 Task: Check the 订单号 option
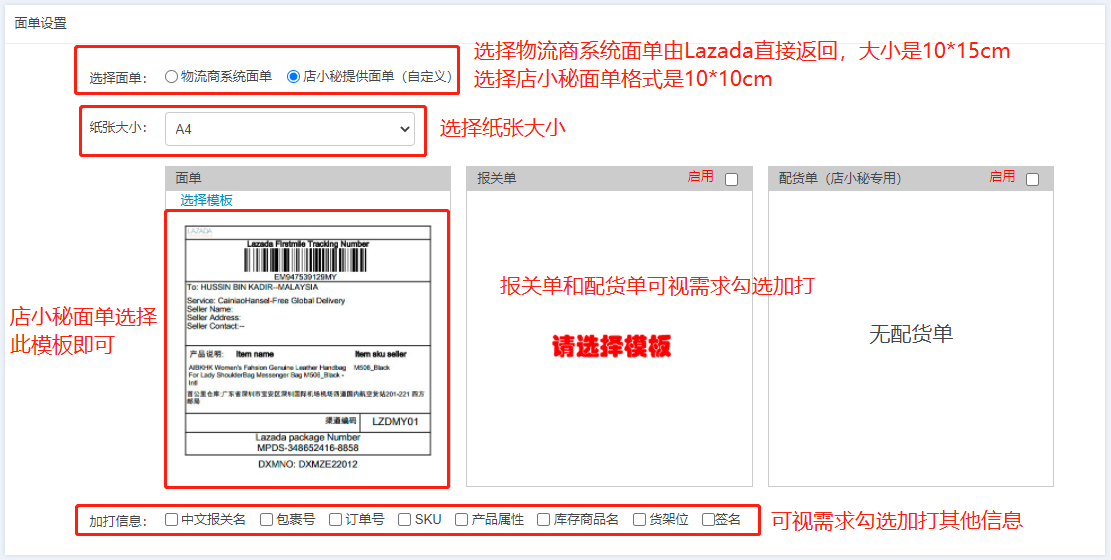pos(336,520)
